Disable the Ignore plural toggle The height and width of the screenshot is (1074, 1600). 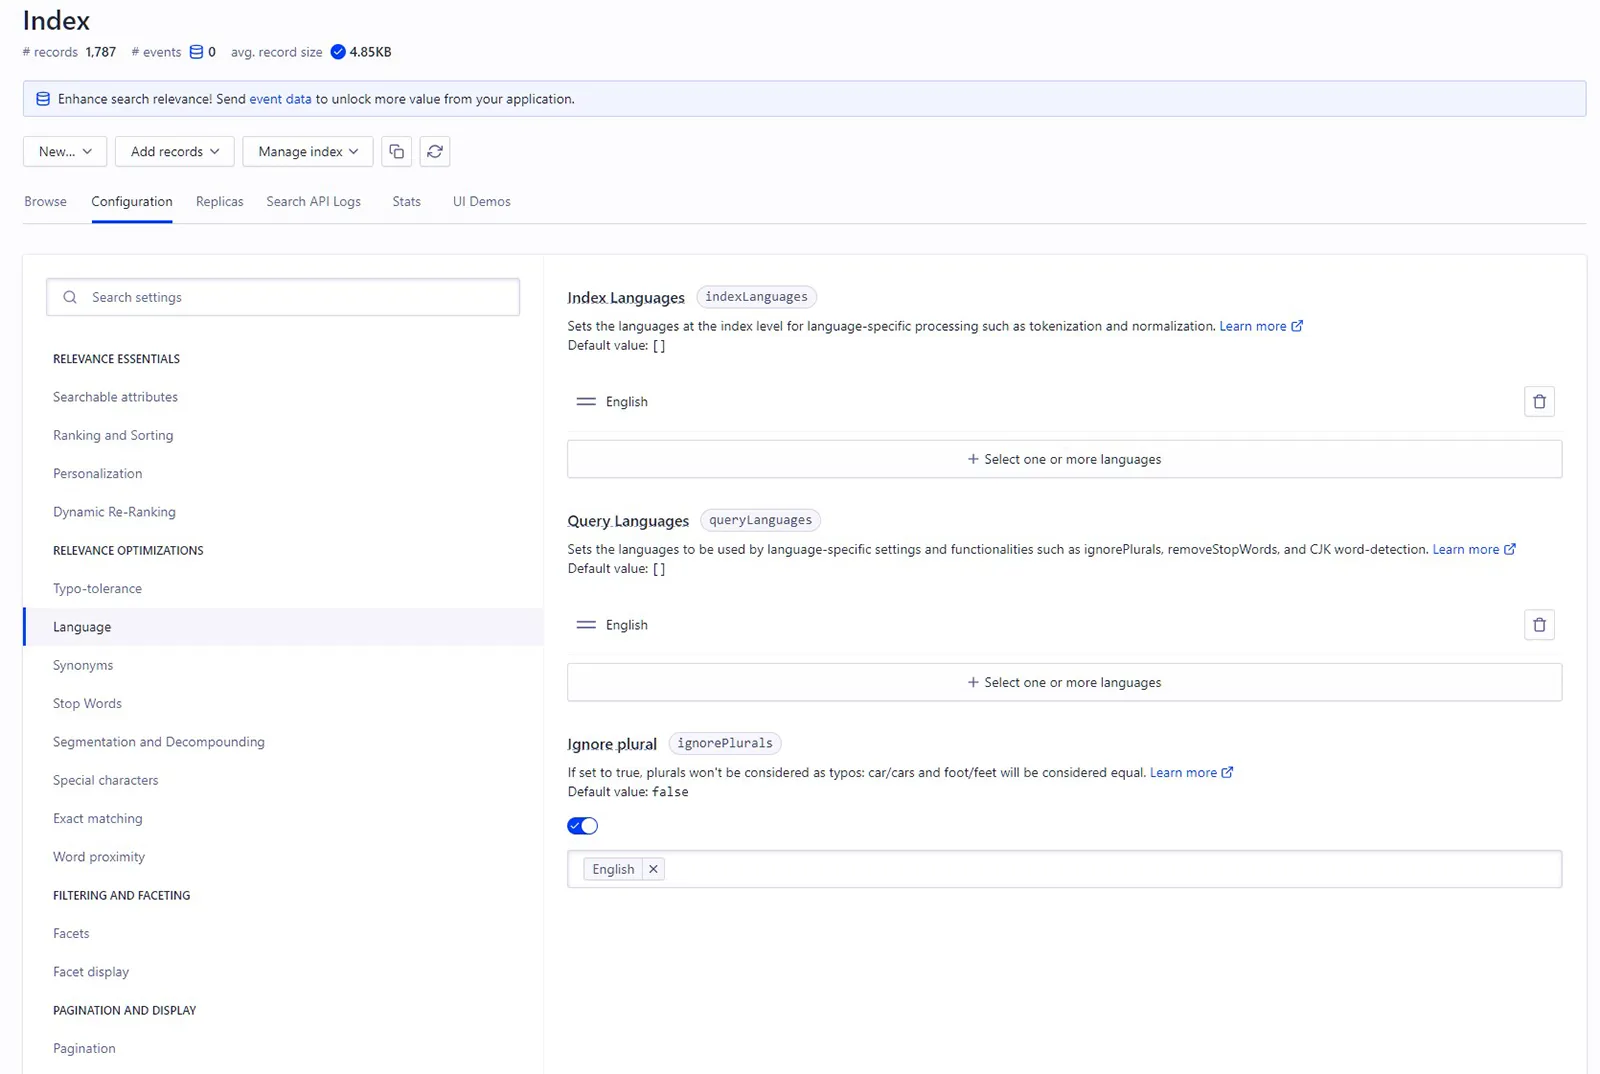pyautogui.click(x=582, y=826)
